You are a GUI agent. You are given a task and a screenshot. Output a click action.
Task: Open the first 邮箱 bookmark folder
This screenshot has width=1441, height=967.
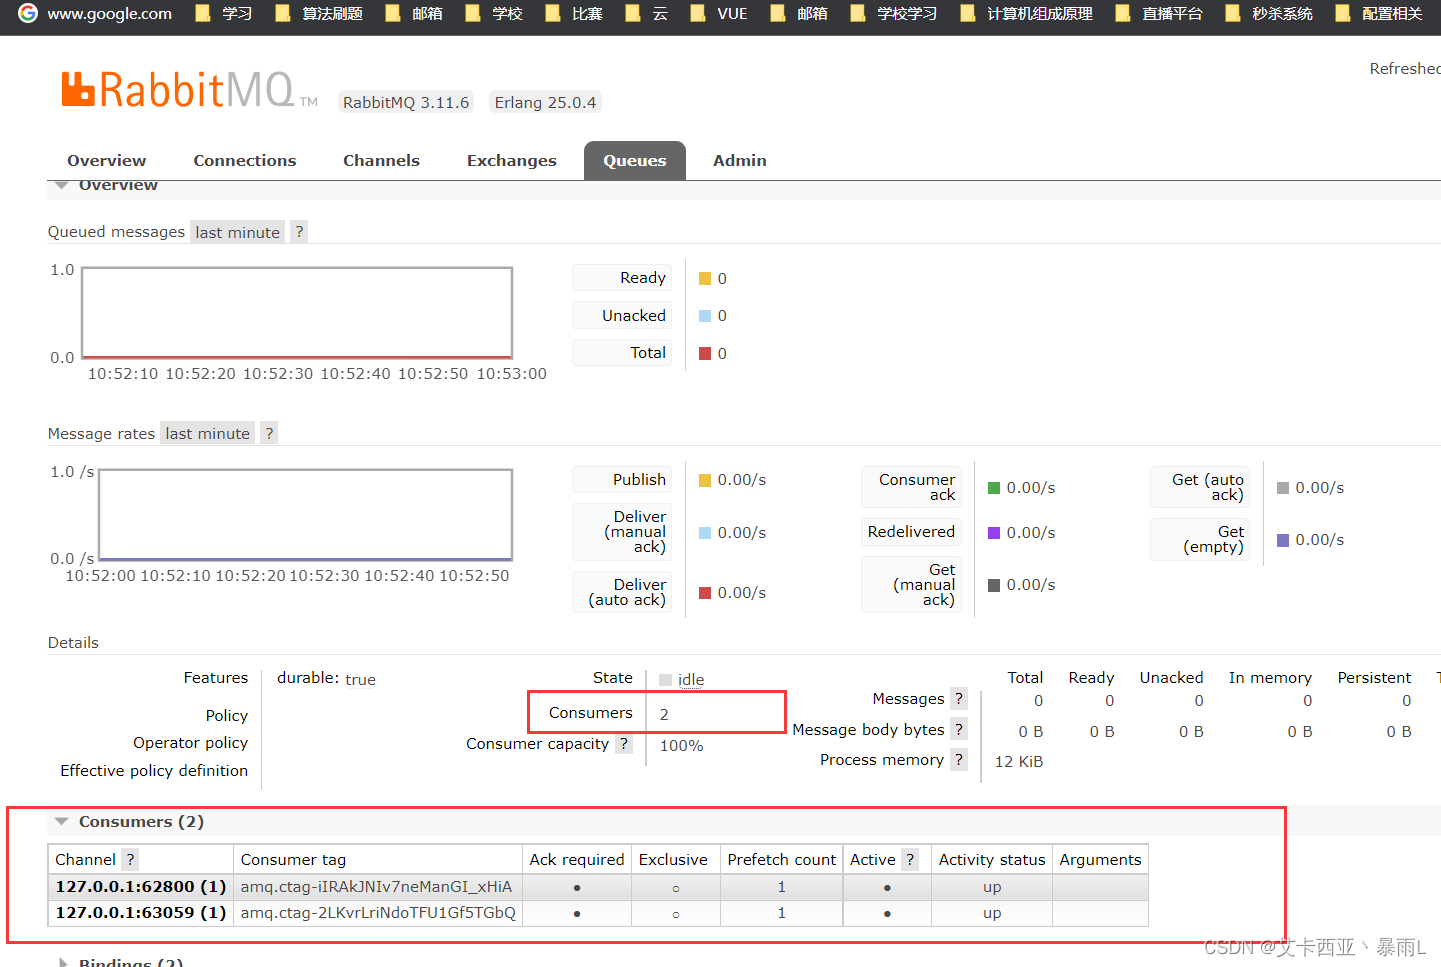coord(414,13)
